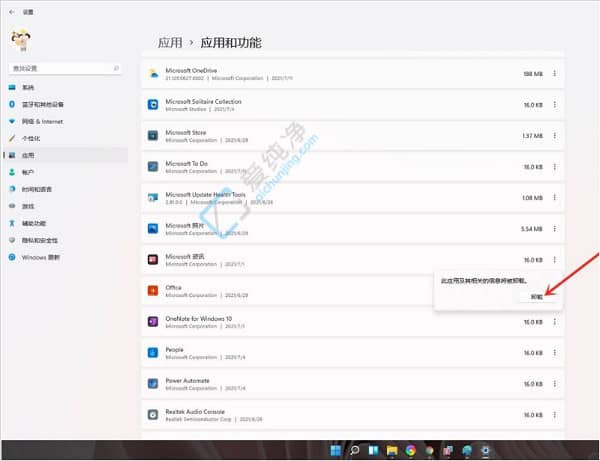The image size is (600, 461).
Task: Click the Microsoft OneDrive app icon
Action: coord(153,73)
